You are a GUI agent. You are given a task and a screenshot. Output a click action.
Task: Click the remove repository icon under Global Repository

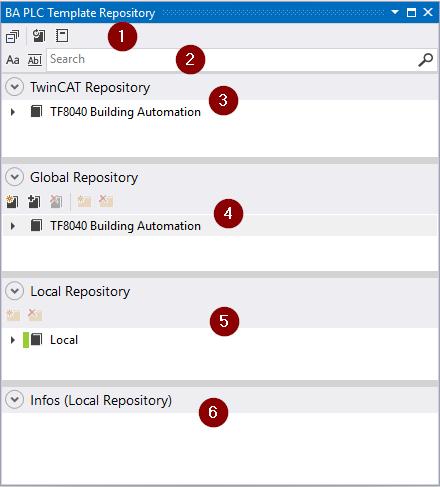pos(56,202)
